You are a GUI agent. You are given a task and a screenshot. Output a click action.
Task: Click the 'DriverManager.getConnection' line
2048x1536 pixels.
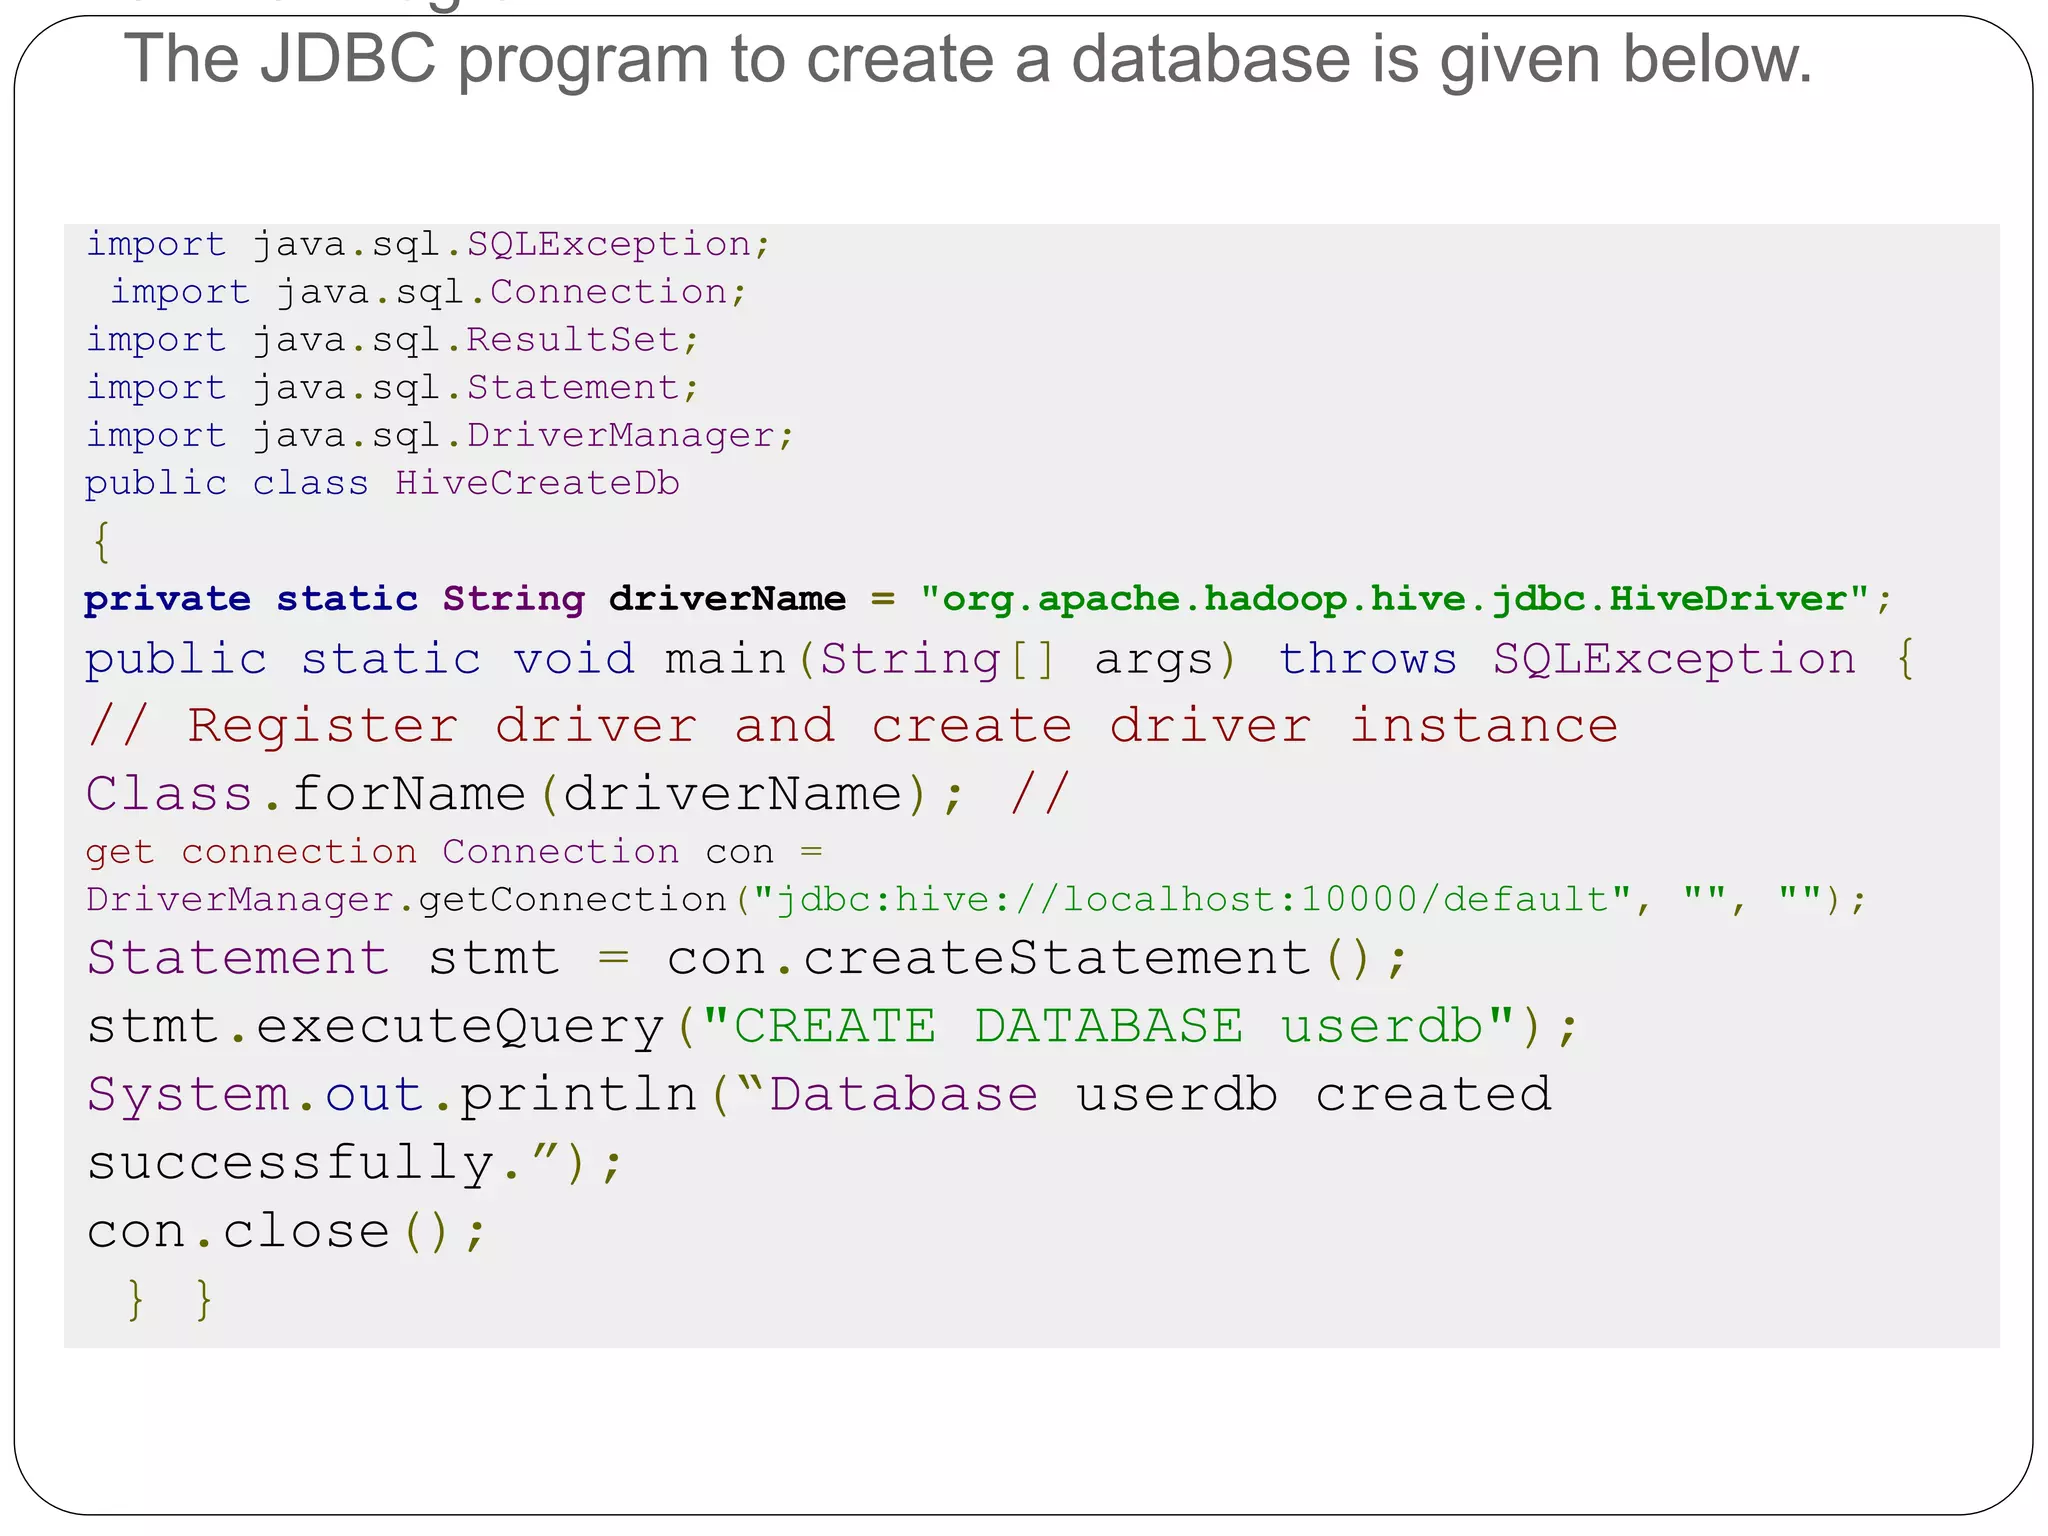[976, 900]
